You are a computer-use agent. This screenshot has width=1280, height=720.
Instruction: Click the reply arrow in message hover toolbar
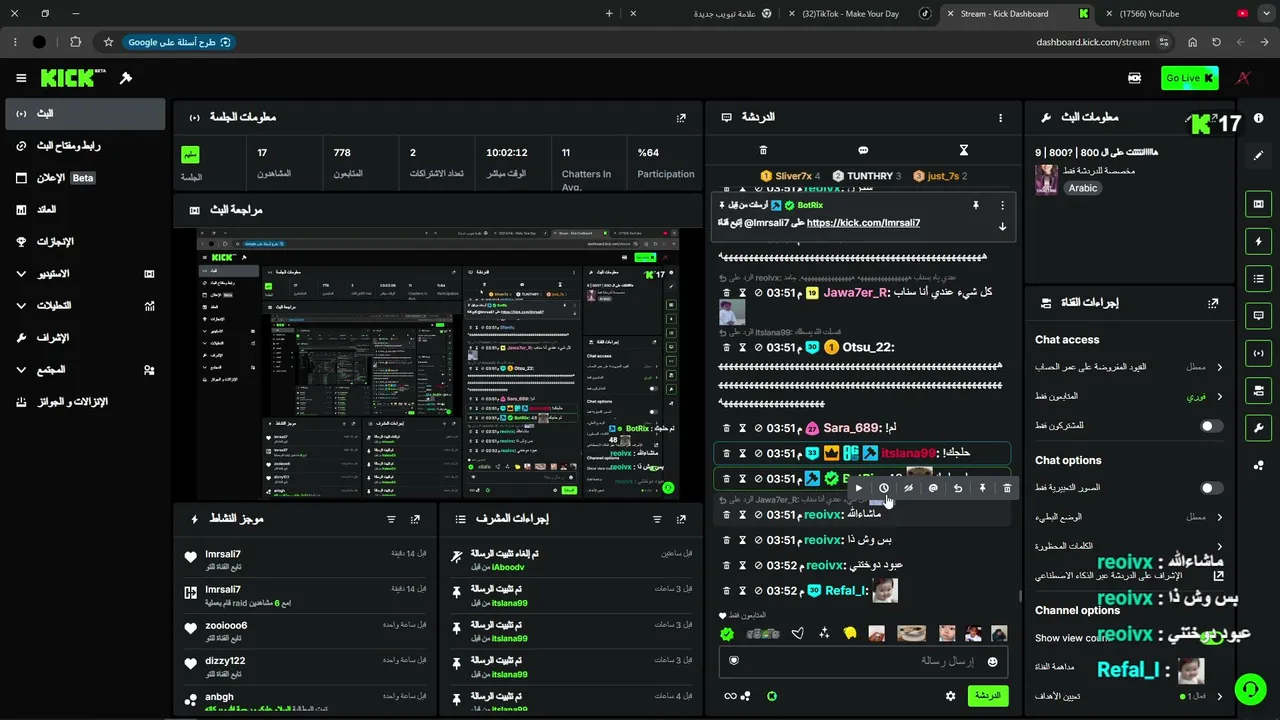tap(958, 488)
